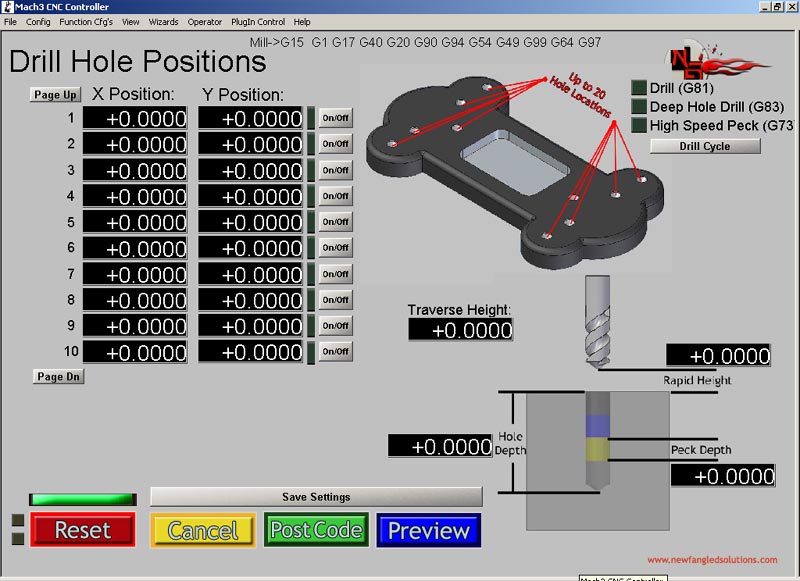Open the File menu

click(x=10, y=22)
